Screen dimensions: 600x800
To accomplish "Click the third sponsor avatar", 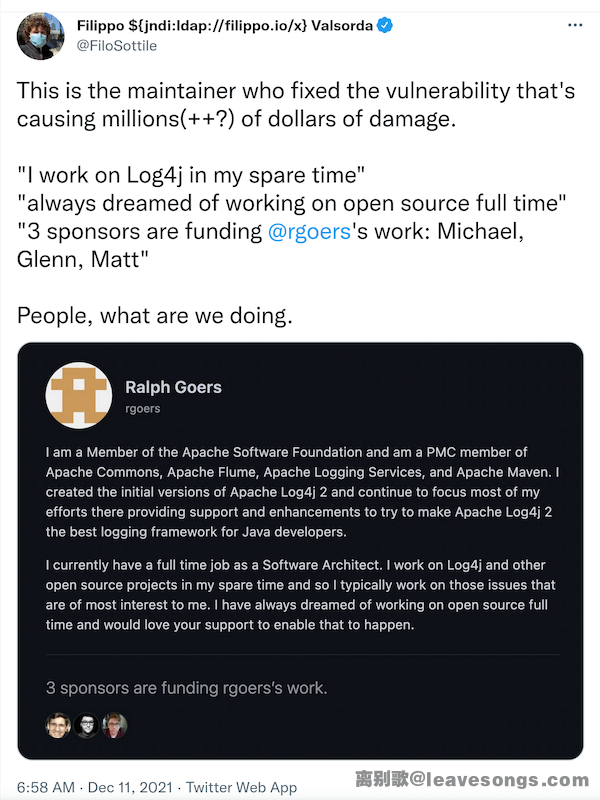I will click(115, 725).
